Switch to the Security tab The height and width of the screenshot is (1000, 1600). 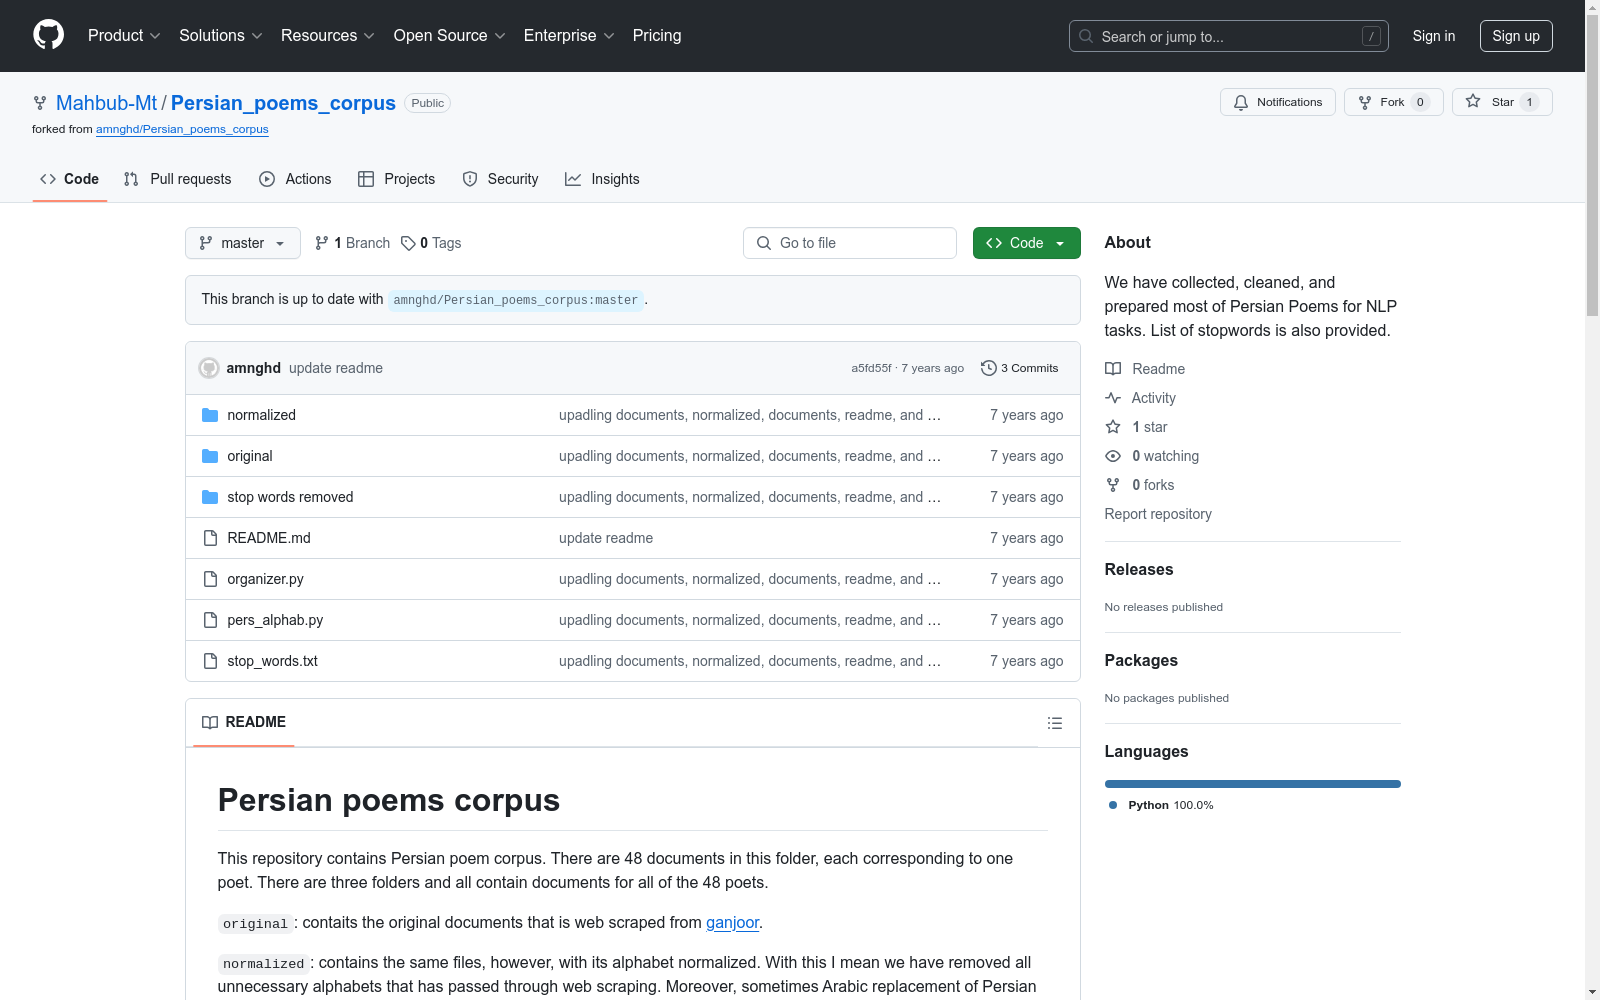coord(501,179)
